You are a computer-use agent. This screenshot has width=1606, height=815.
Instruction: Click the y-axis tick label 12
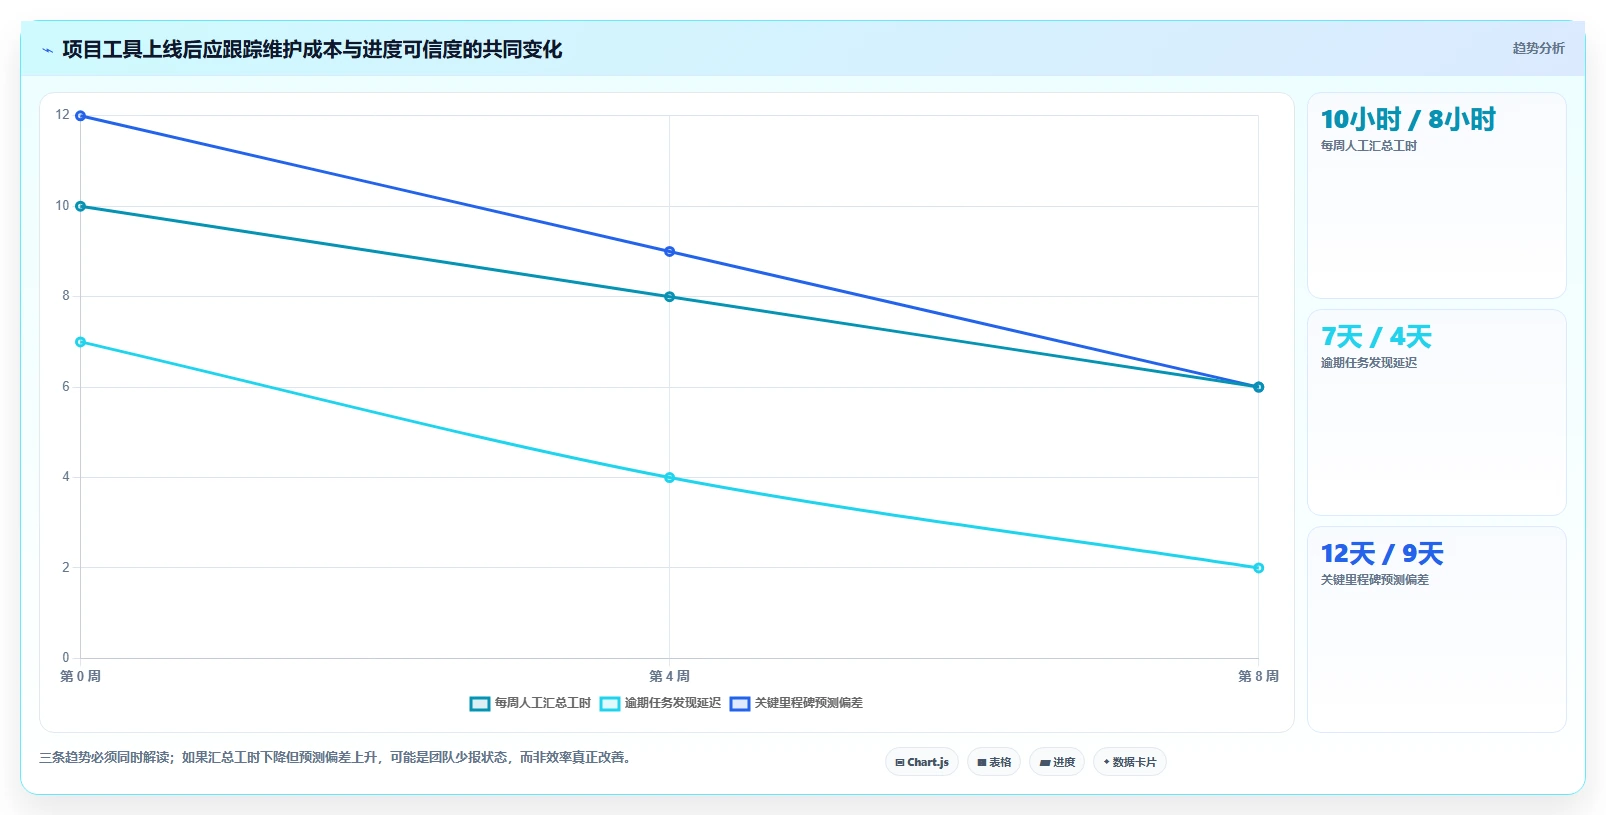click(x=62, y=115)
